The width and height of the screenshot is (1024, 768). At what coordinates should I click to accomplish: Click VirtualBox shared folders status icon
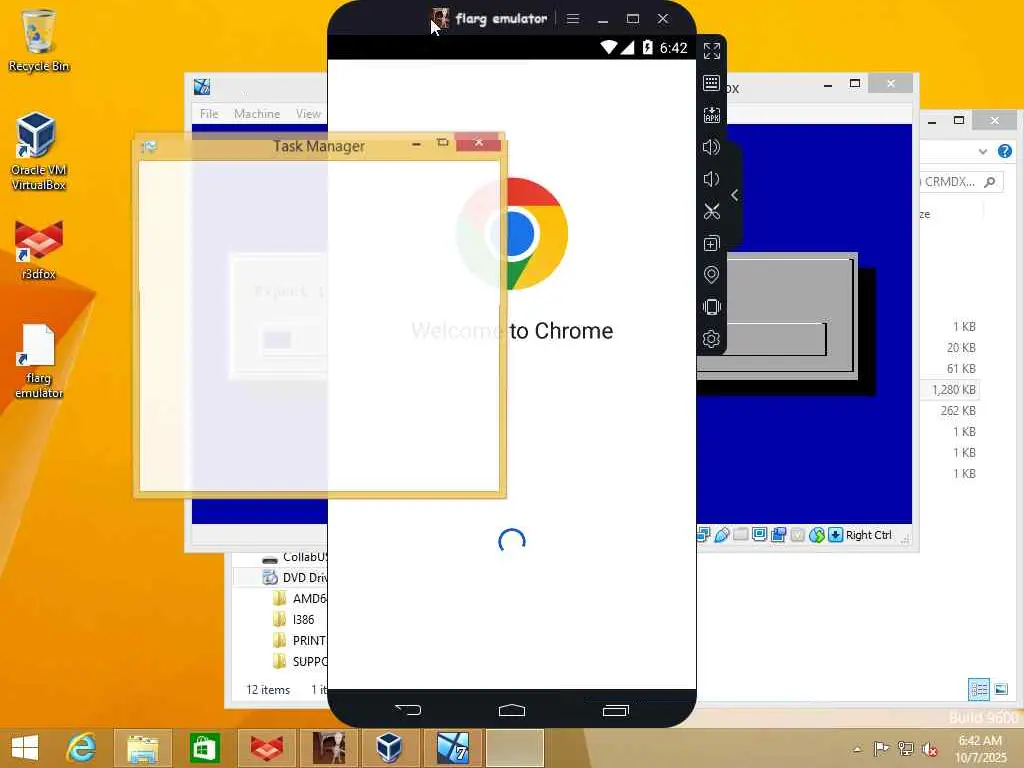tap(741, 536)
